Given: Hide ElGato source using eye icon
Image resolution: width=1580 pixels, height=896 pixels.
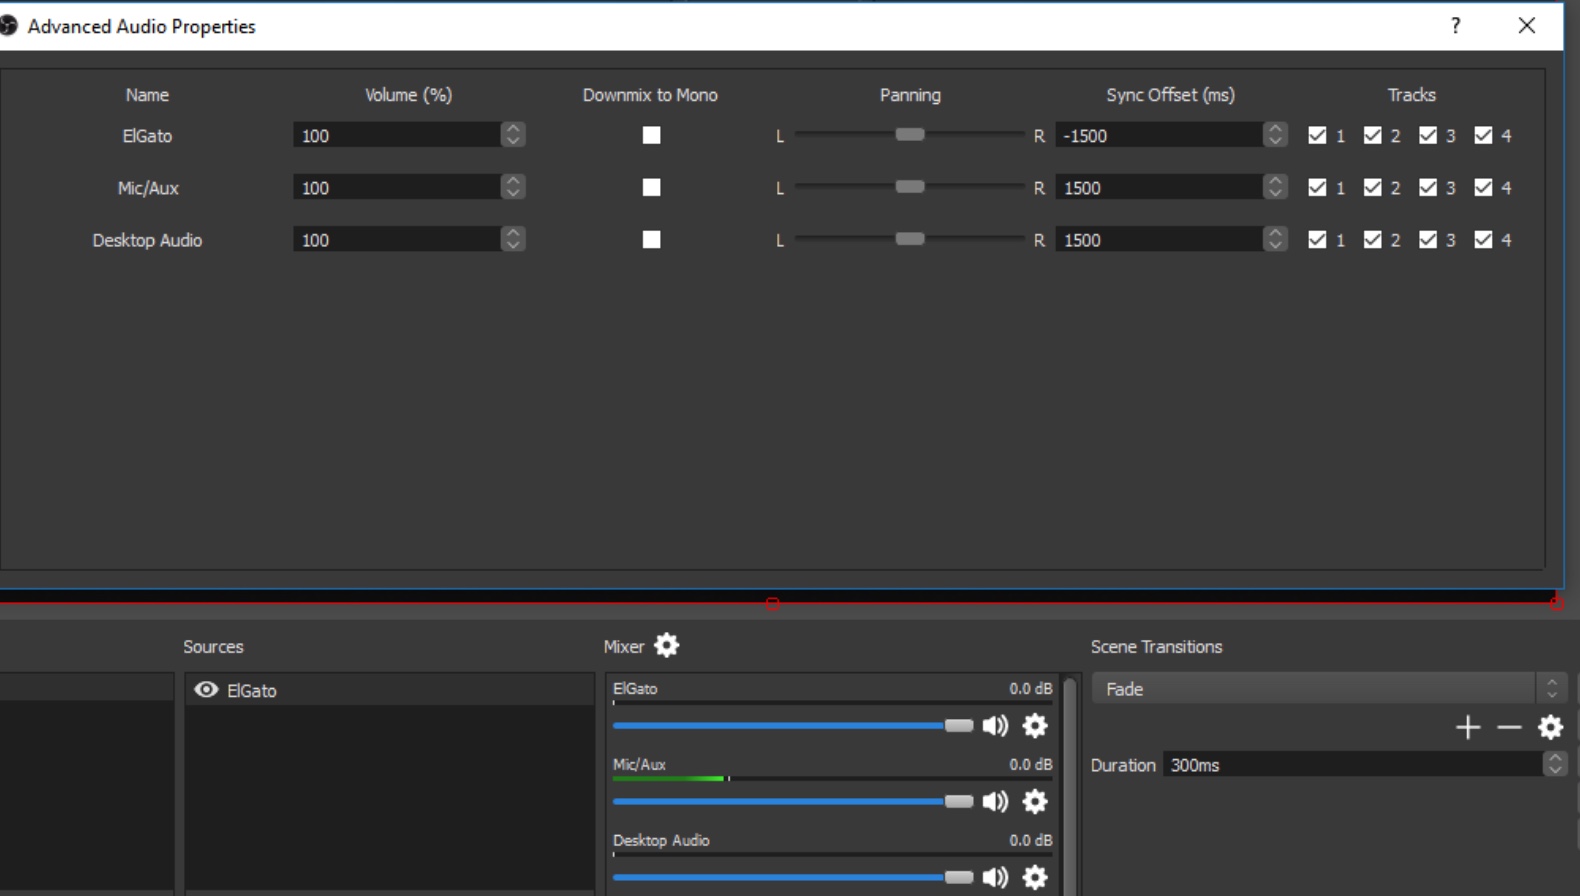Looking at the screenshot, I should (206, 690).
